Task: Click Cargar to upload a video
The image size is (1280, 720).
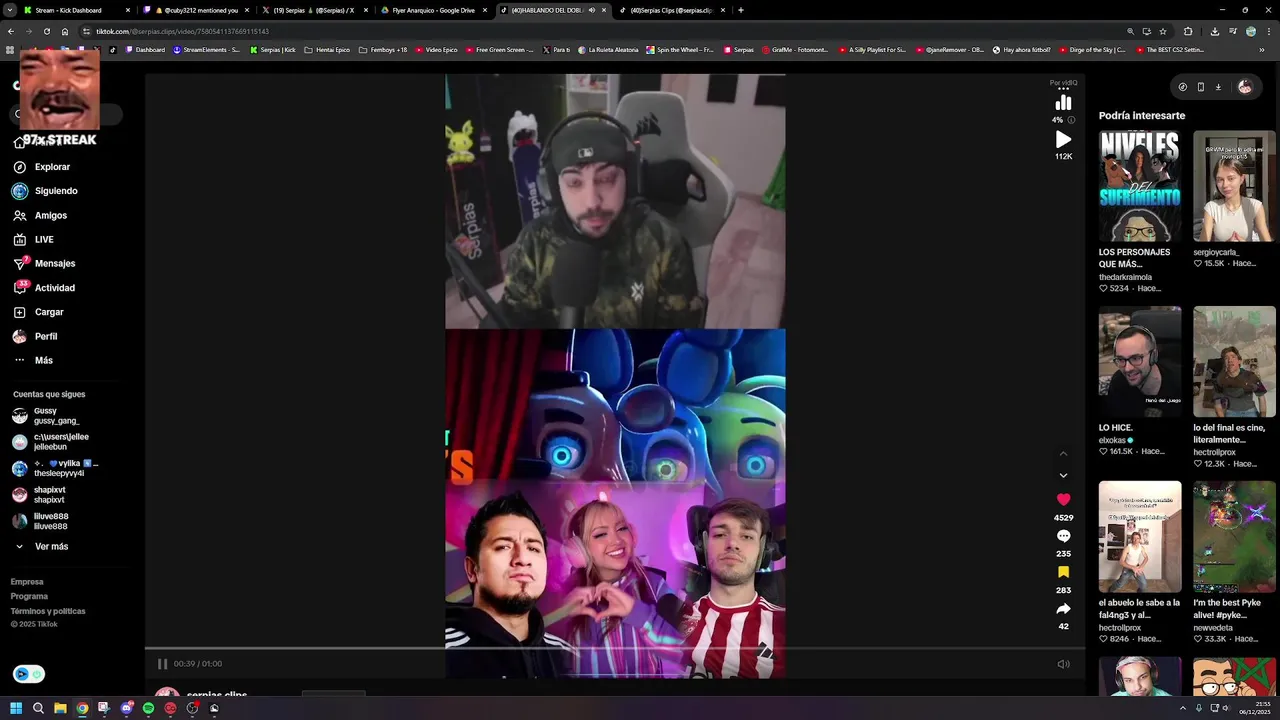Action: pos(38,312)
